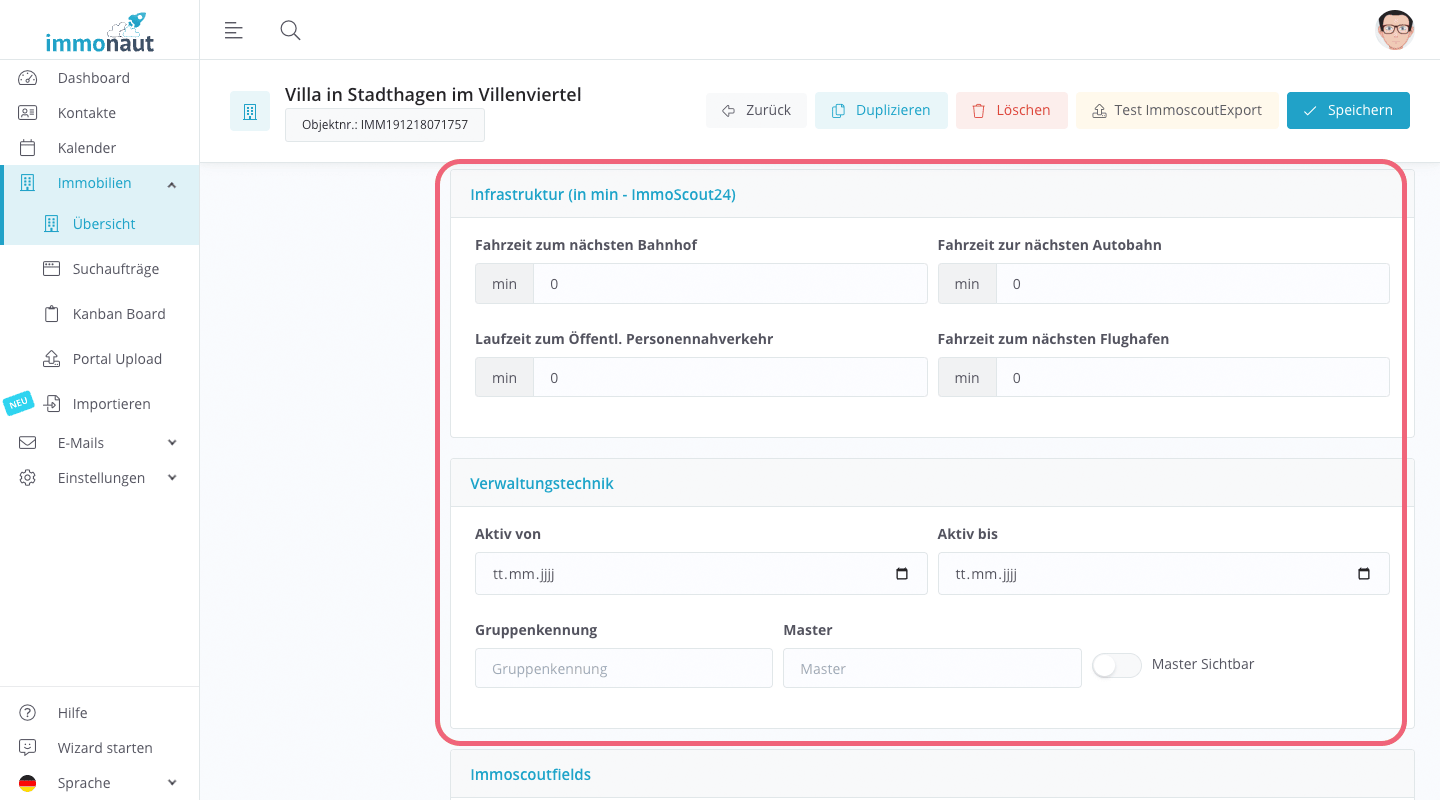The width and height of the screenshot is (1440, 800).
Task: Click the Löschen button
Action: 1011,110
